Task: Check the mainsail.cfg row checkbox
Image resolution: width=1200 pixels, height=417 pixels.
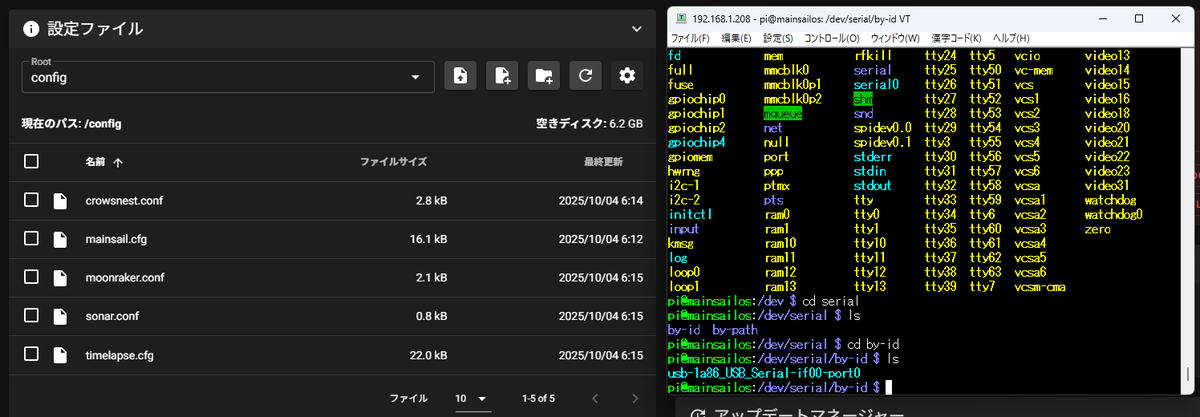Action: [x=31, y=238]
